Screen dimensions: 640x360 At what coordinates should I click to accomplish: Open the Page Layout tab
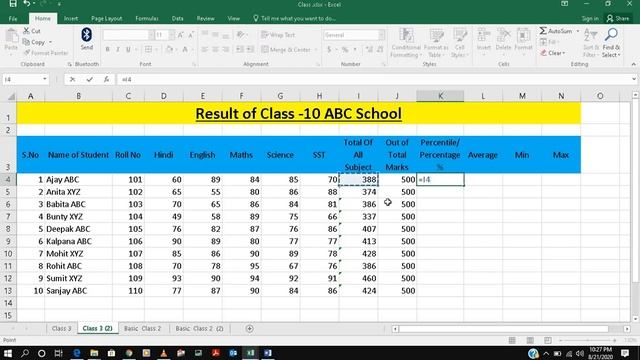107,18
